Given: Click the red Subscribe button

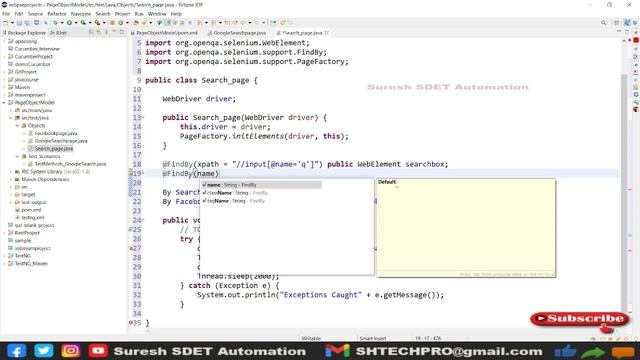Looking at the screenshot, I should 580,319.
